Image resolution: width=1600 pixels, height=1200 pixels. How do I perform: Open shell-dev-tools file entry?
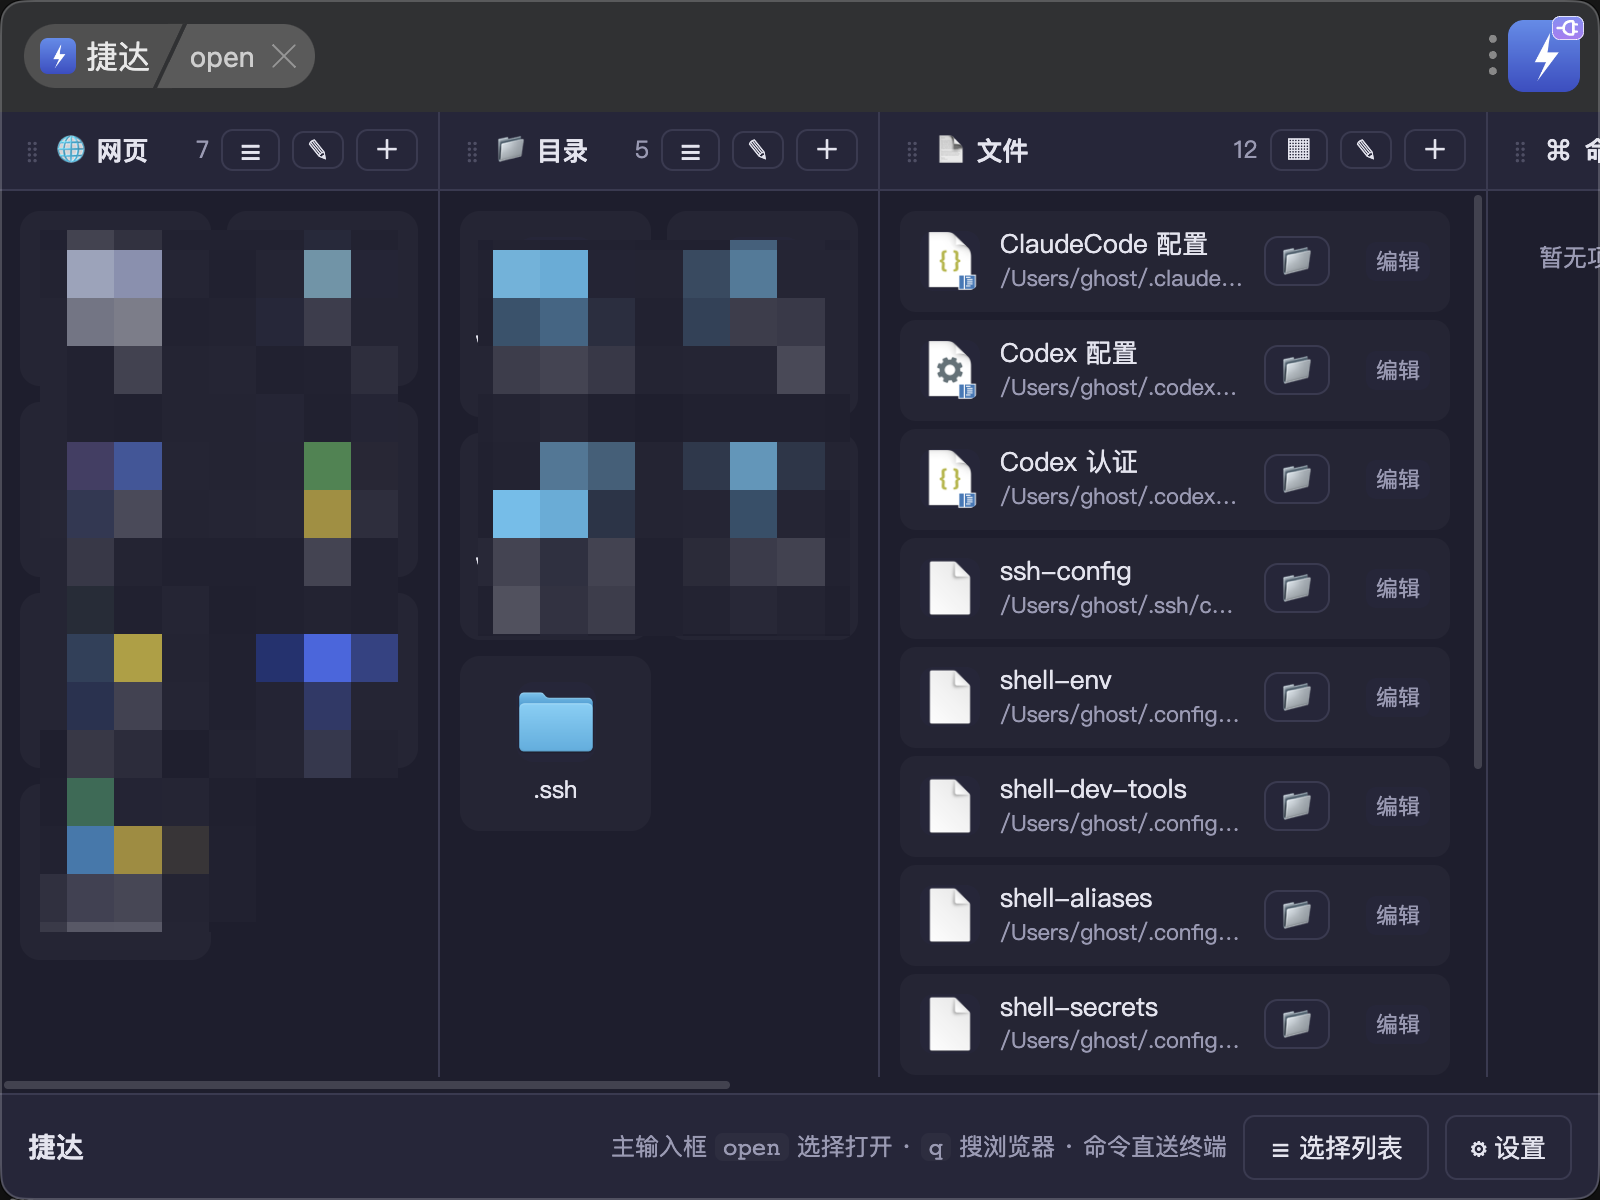tap(1175, 806)
